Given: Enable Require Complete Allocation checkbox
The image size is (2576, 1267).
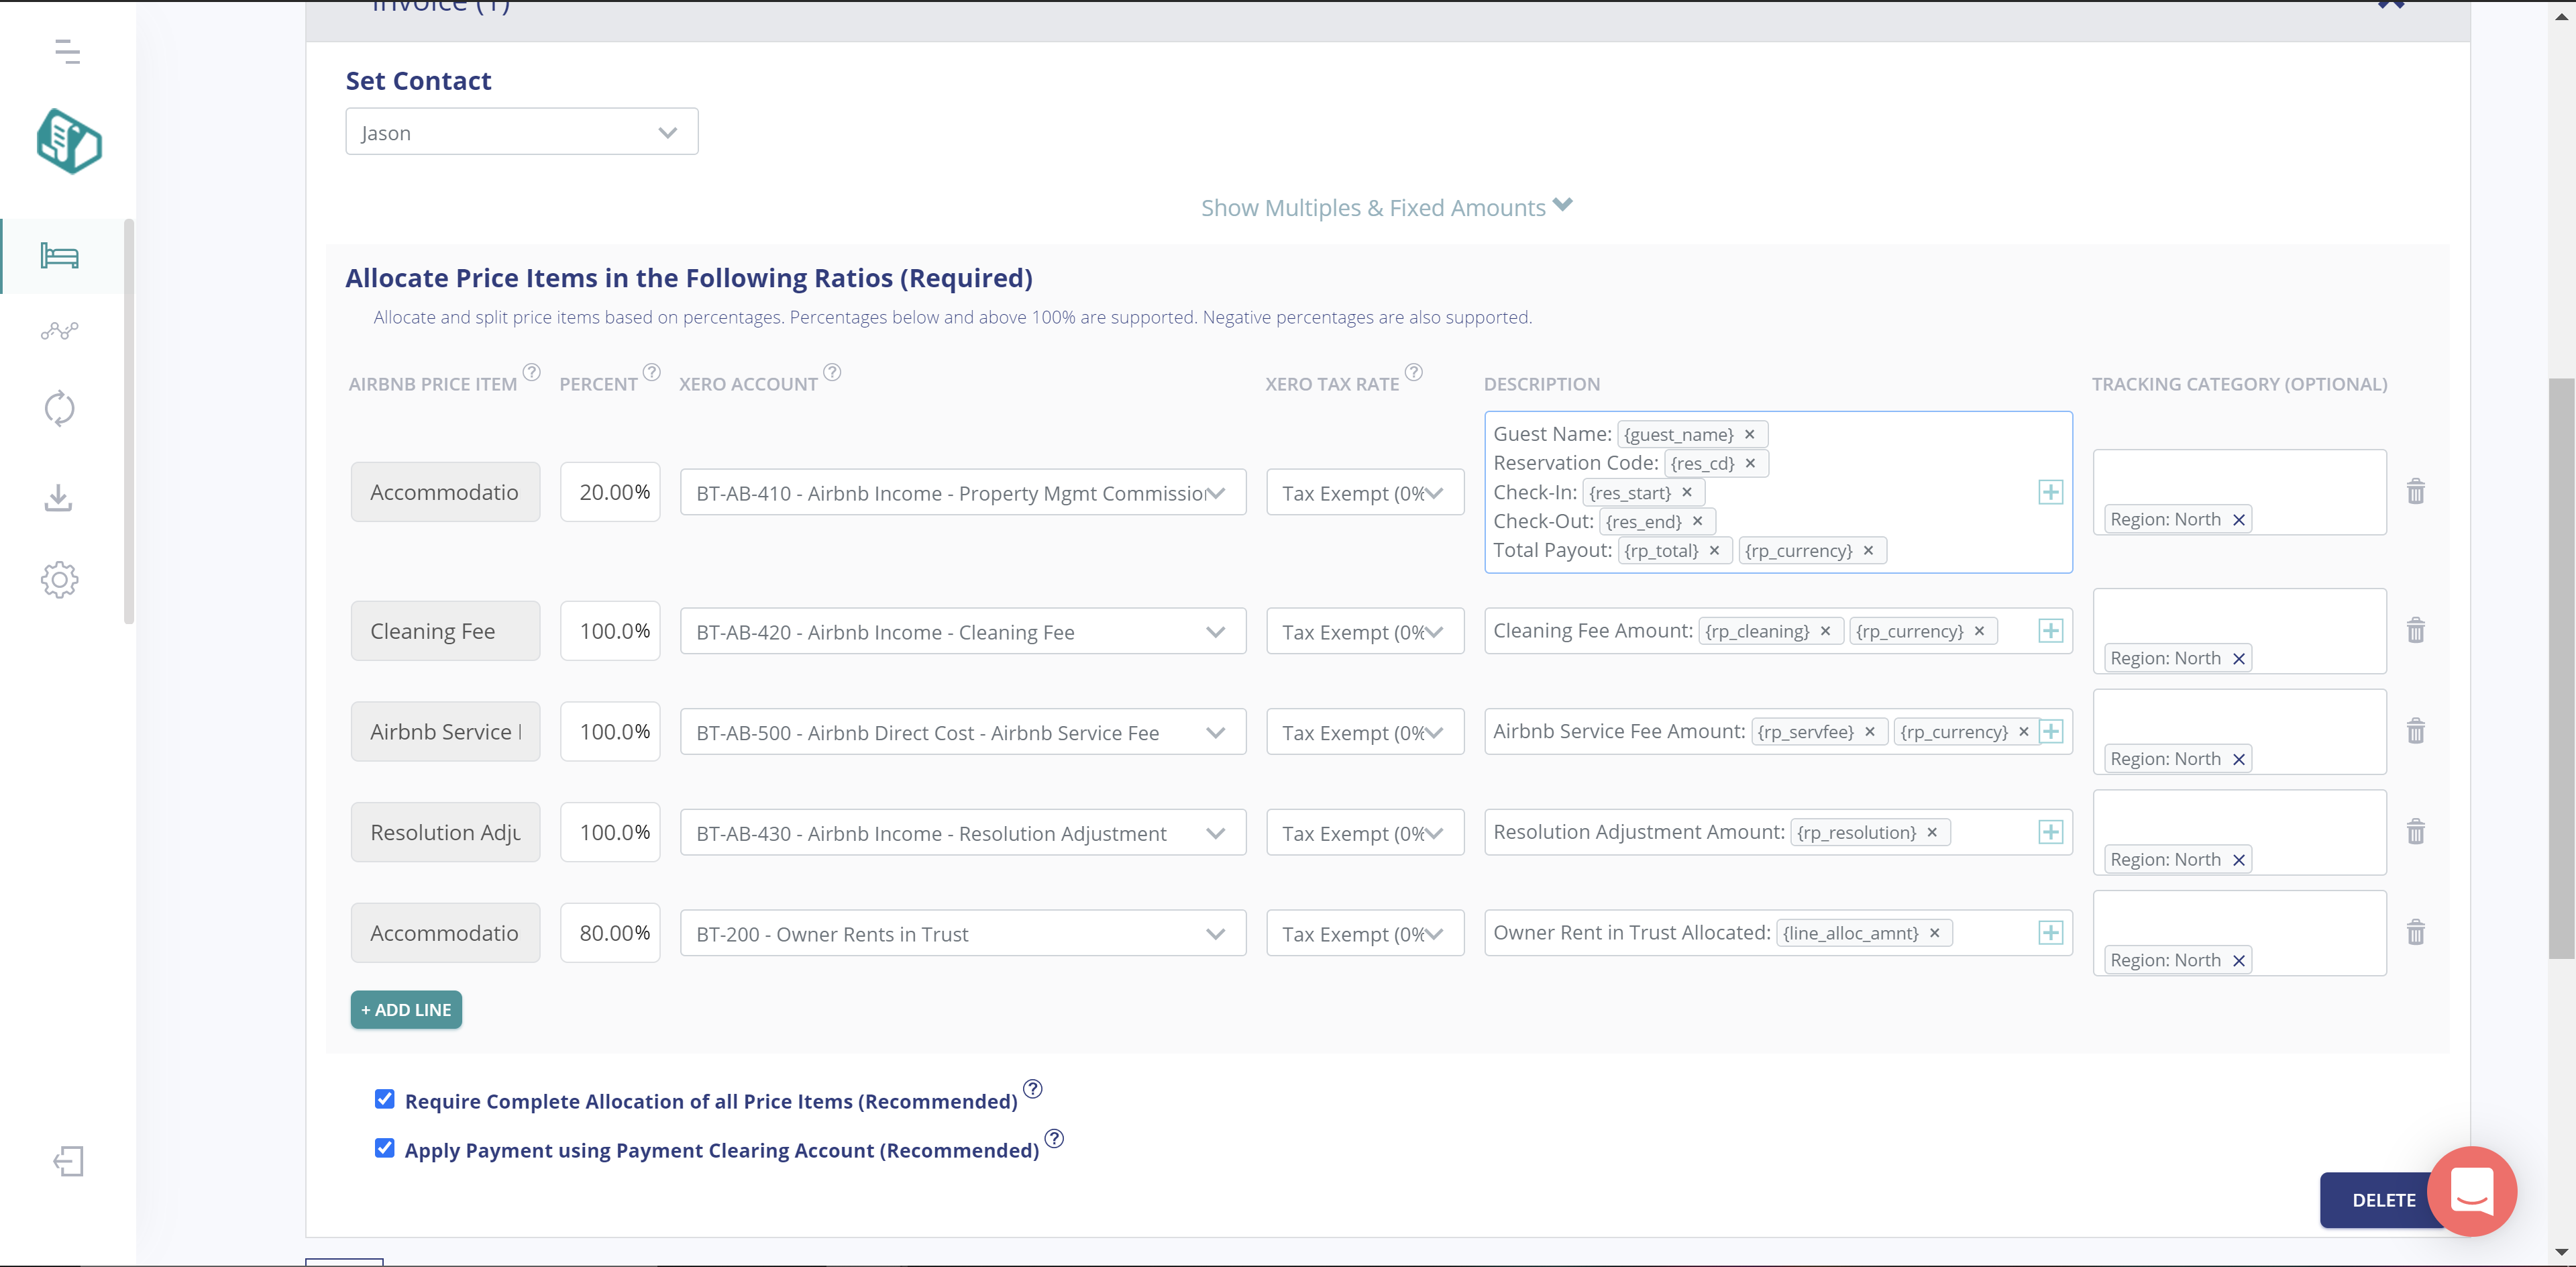Looking at the screenshot, I should click(384, 1098).
